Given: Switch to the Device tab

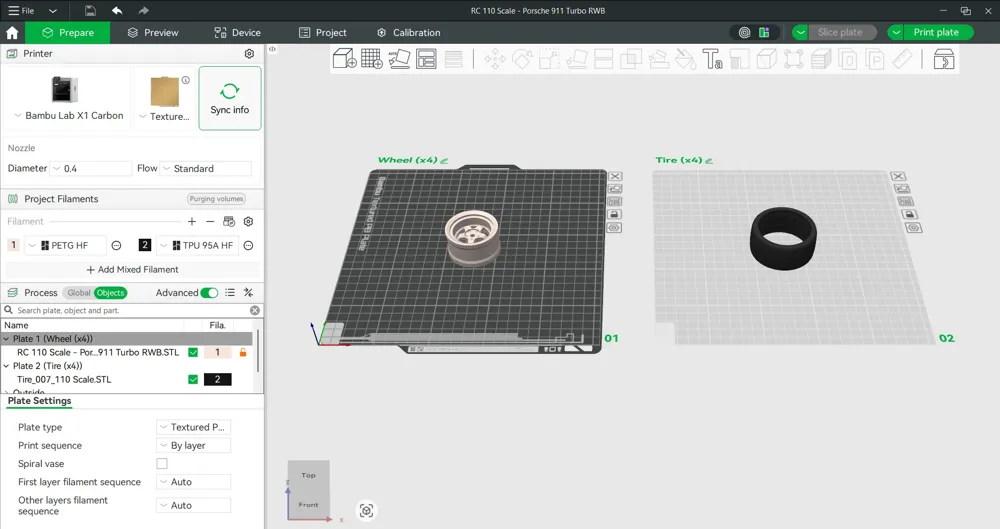Looking at the screenshot, I should point(238,33).
